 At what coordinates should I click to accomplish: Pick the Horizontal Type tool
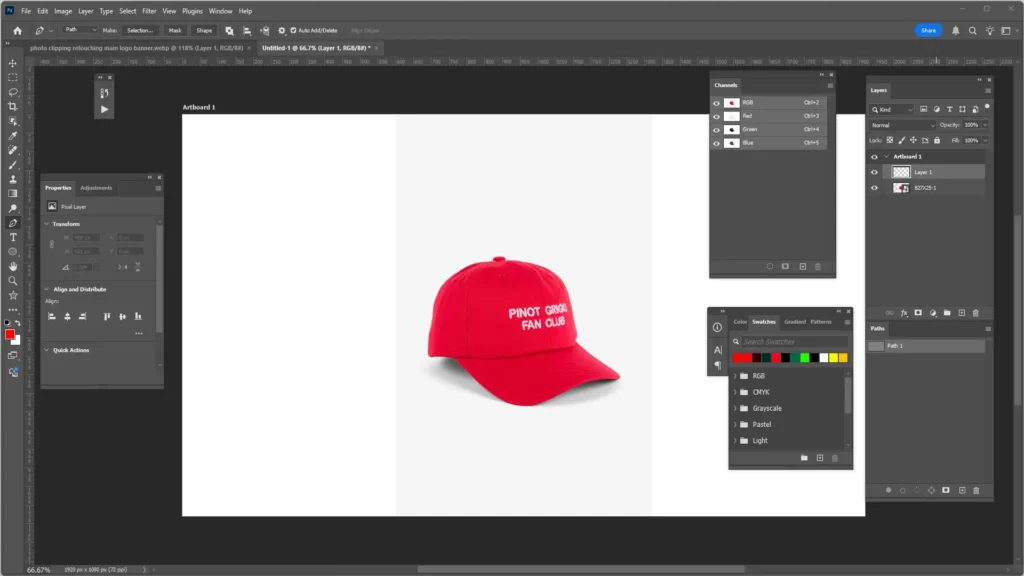point(13,237)
